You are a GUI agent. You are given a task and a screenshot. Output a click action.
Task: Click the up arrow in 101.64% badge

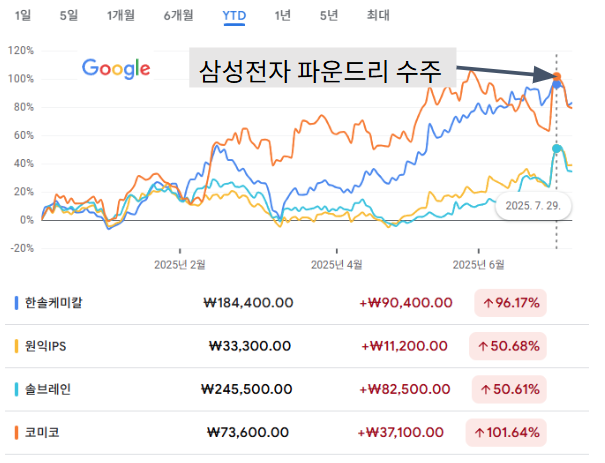pyautogui.click(x=480, y=433)
